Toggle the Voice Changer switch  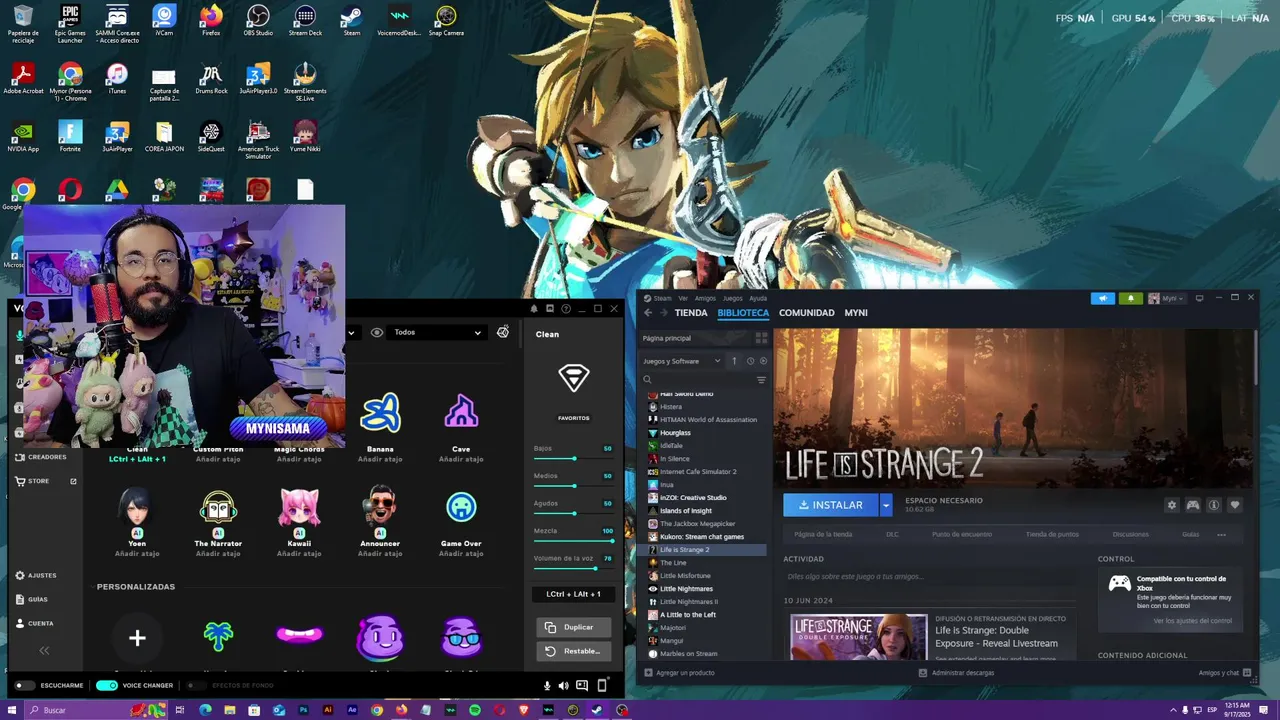pyautogui.click(x=107, y=685)
